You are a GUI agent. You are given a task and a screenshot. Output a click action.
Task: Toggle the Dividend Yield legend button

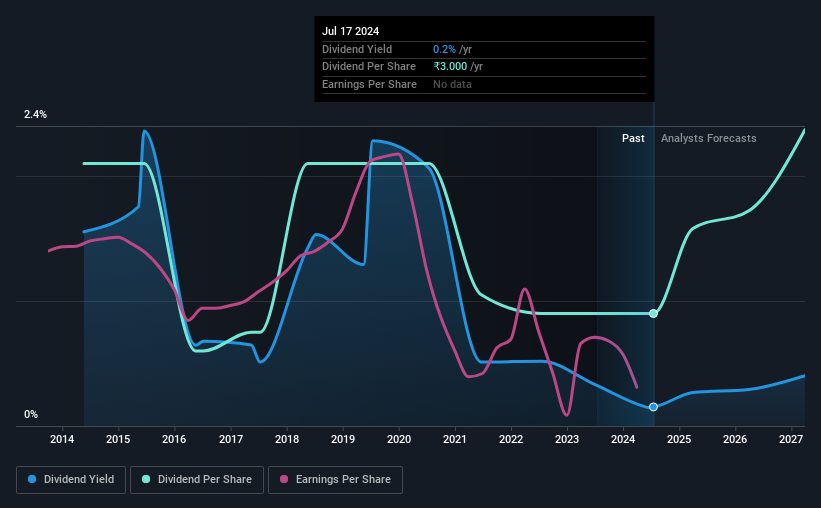71,480
